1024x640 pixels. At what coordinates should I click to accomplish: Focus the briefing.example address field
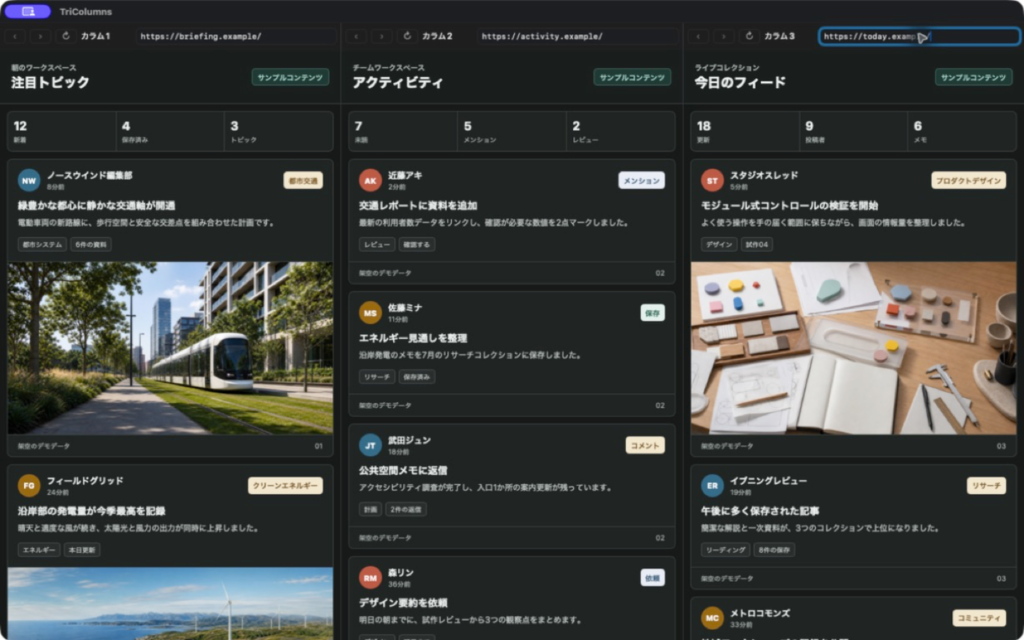pos(236,37)
